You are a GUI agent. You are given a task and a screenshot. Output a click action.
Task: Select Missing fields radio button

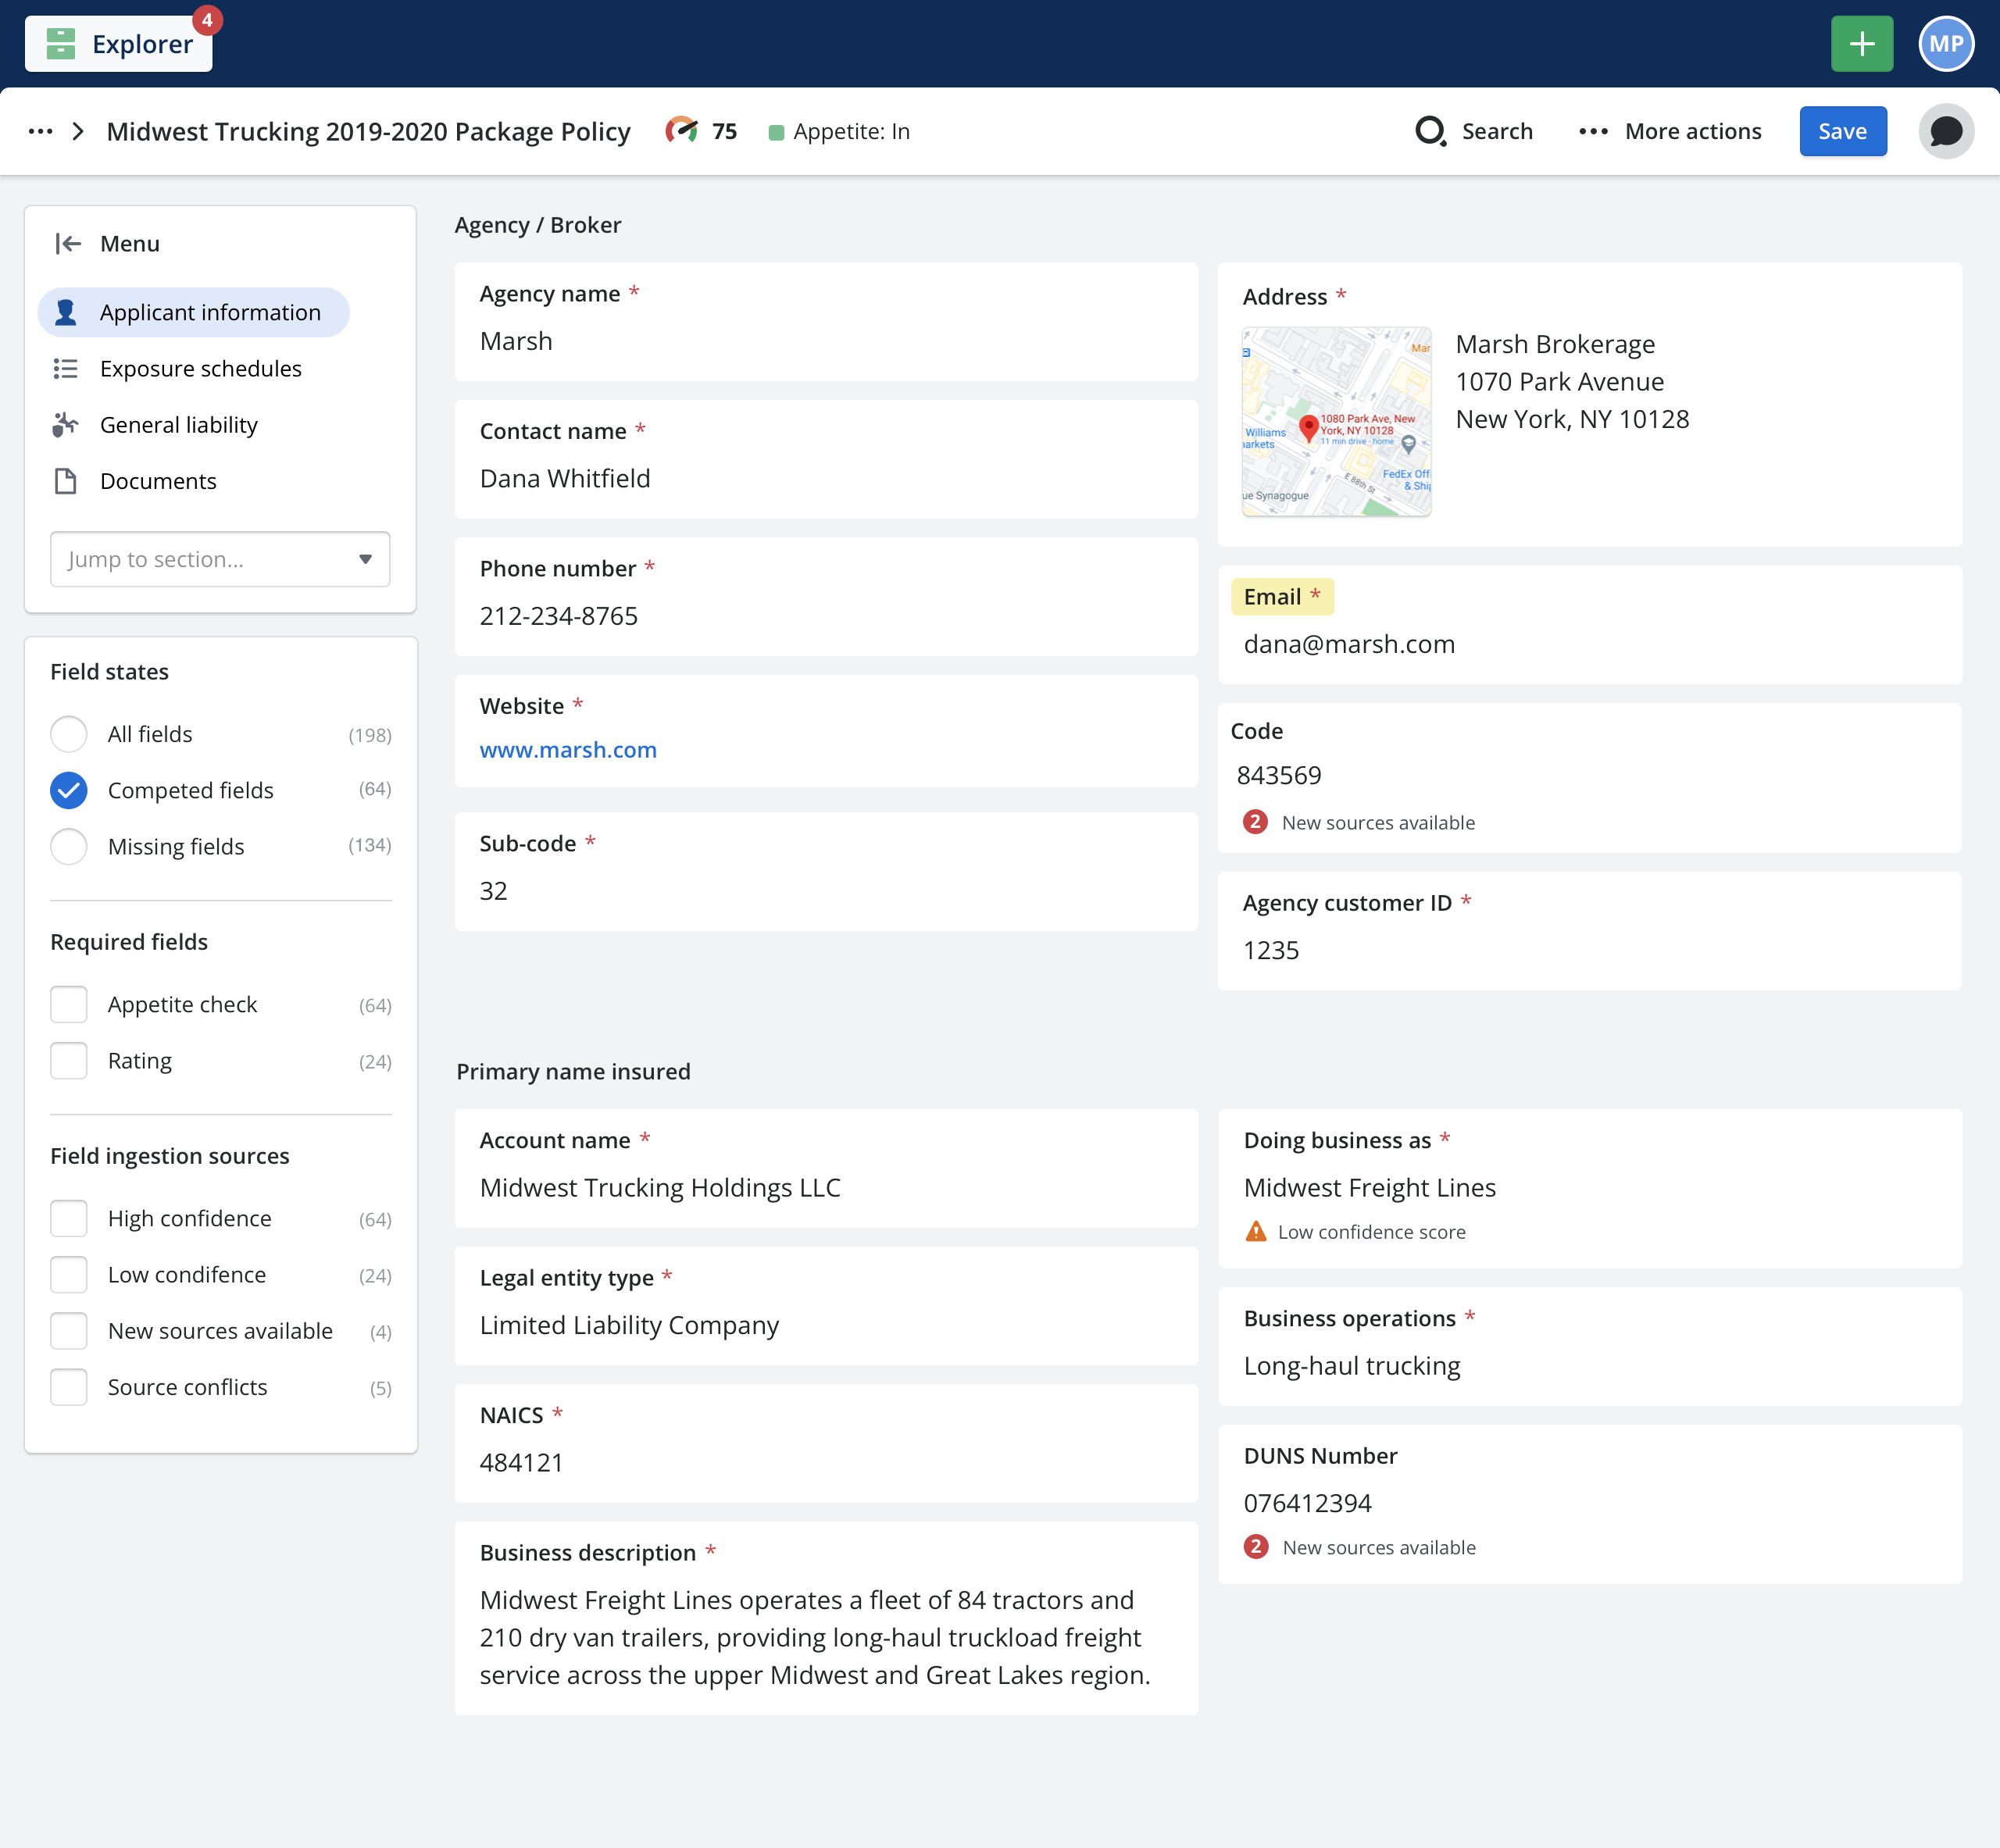[69, 846]
